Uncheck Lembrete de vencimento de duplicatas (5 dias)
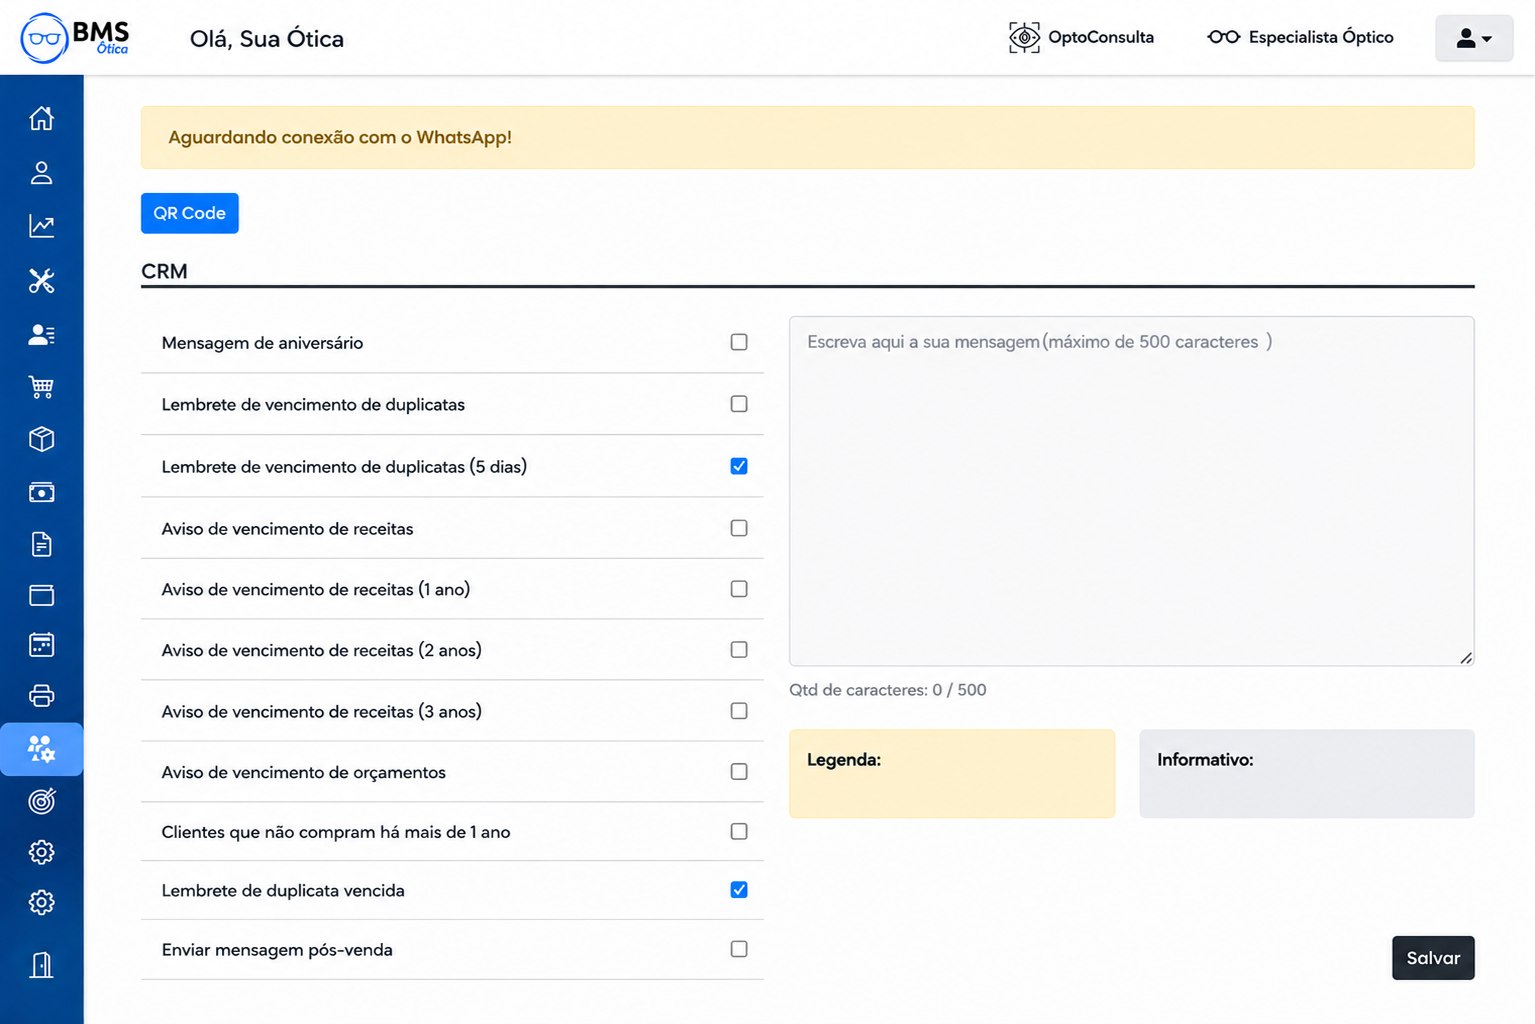 pyautogui.click(x=739, y=466)
